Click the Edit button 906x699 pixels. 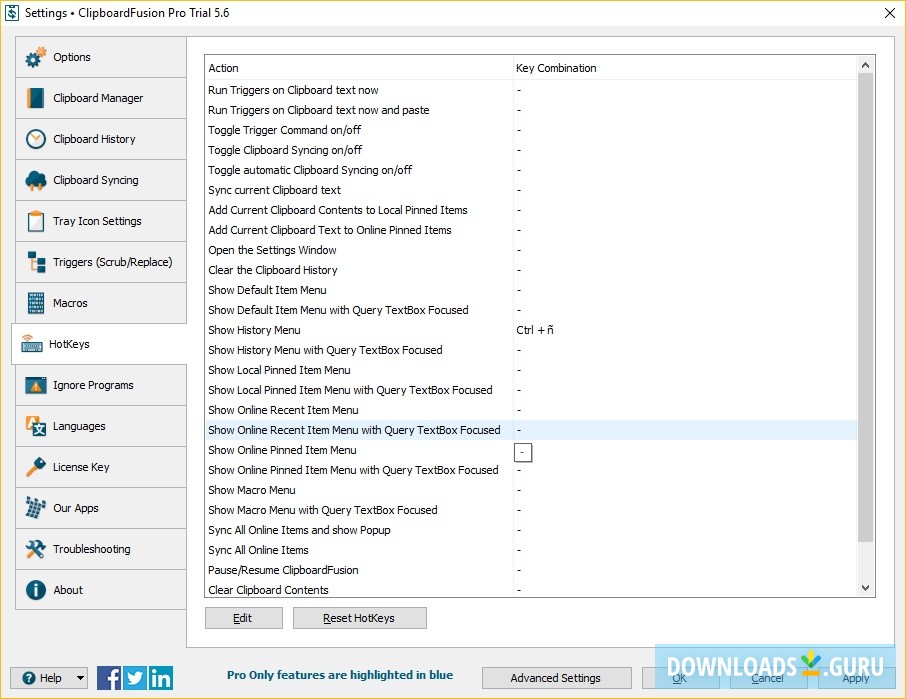(244, 618)
